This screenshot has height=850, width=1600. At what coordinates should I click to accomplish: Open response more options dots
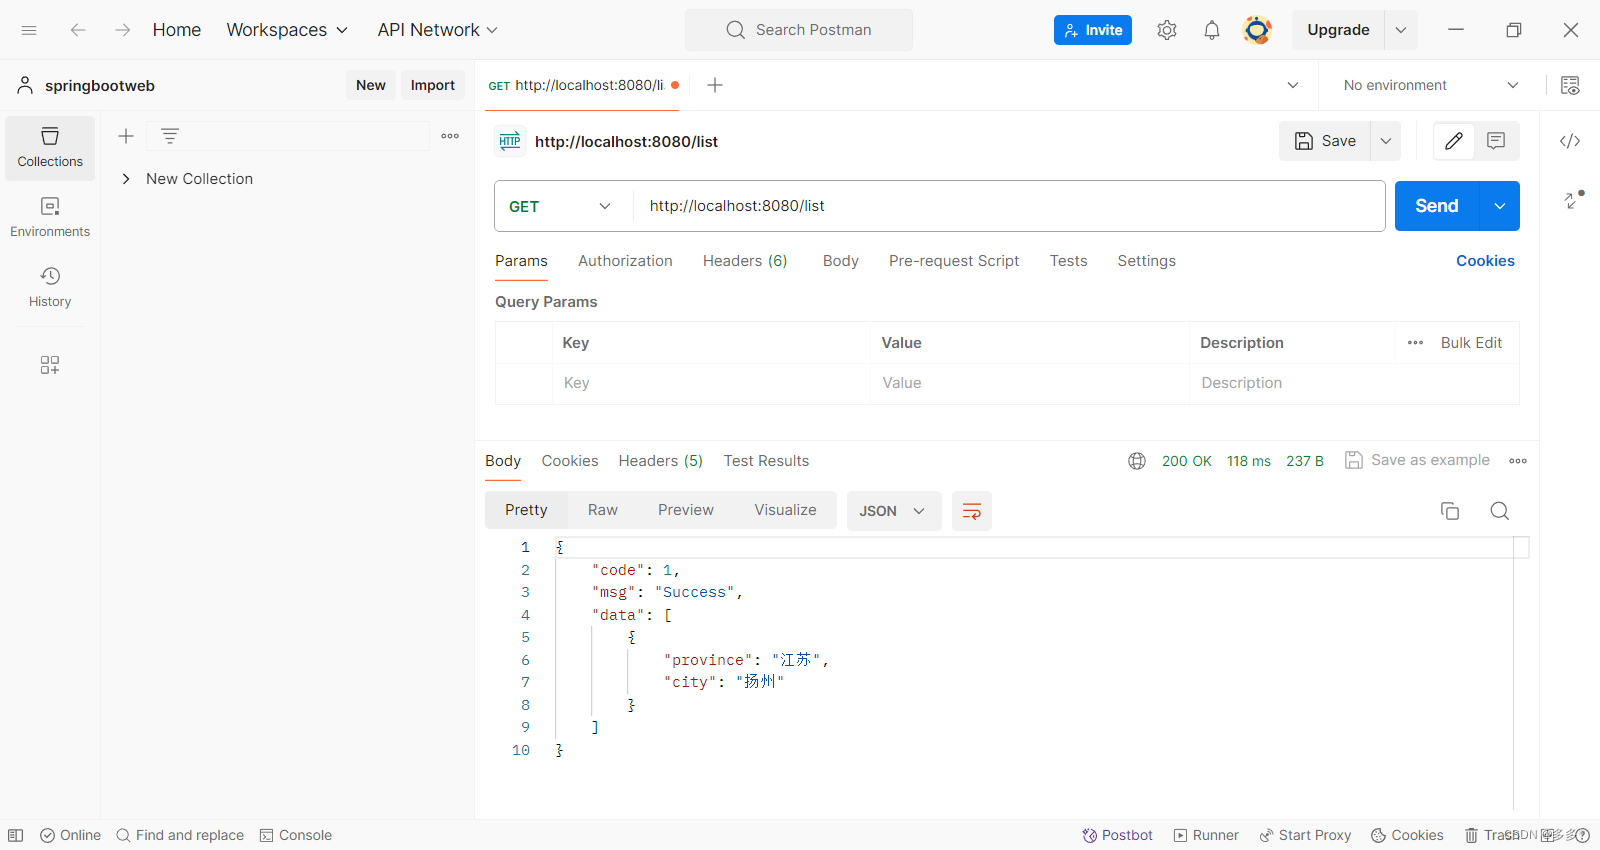click(x=1518, y=461)
